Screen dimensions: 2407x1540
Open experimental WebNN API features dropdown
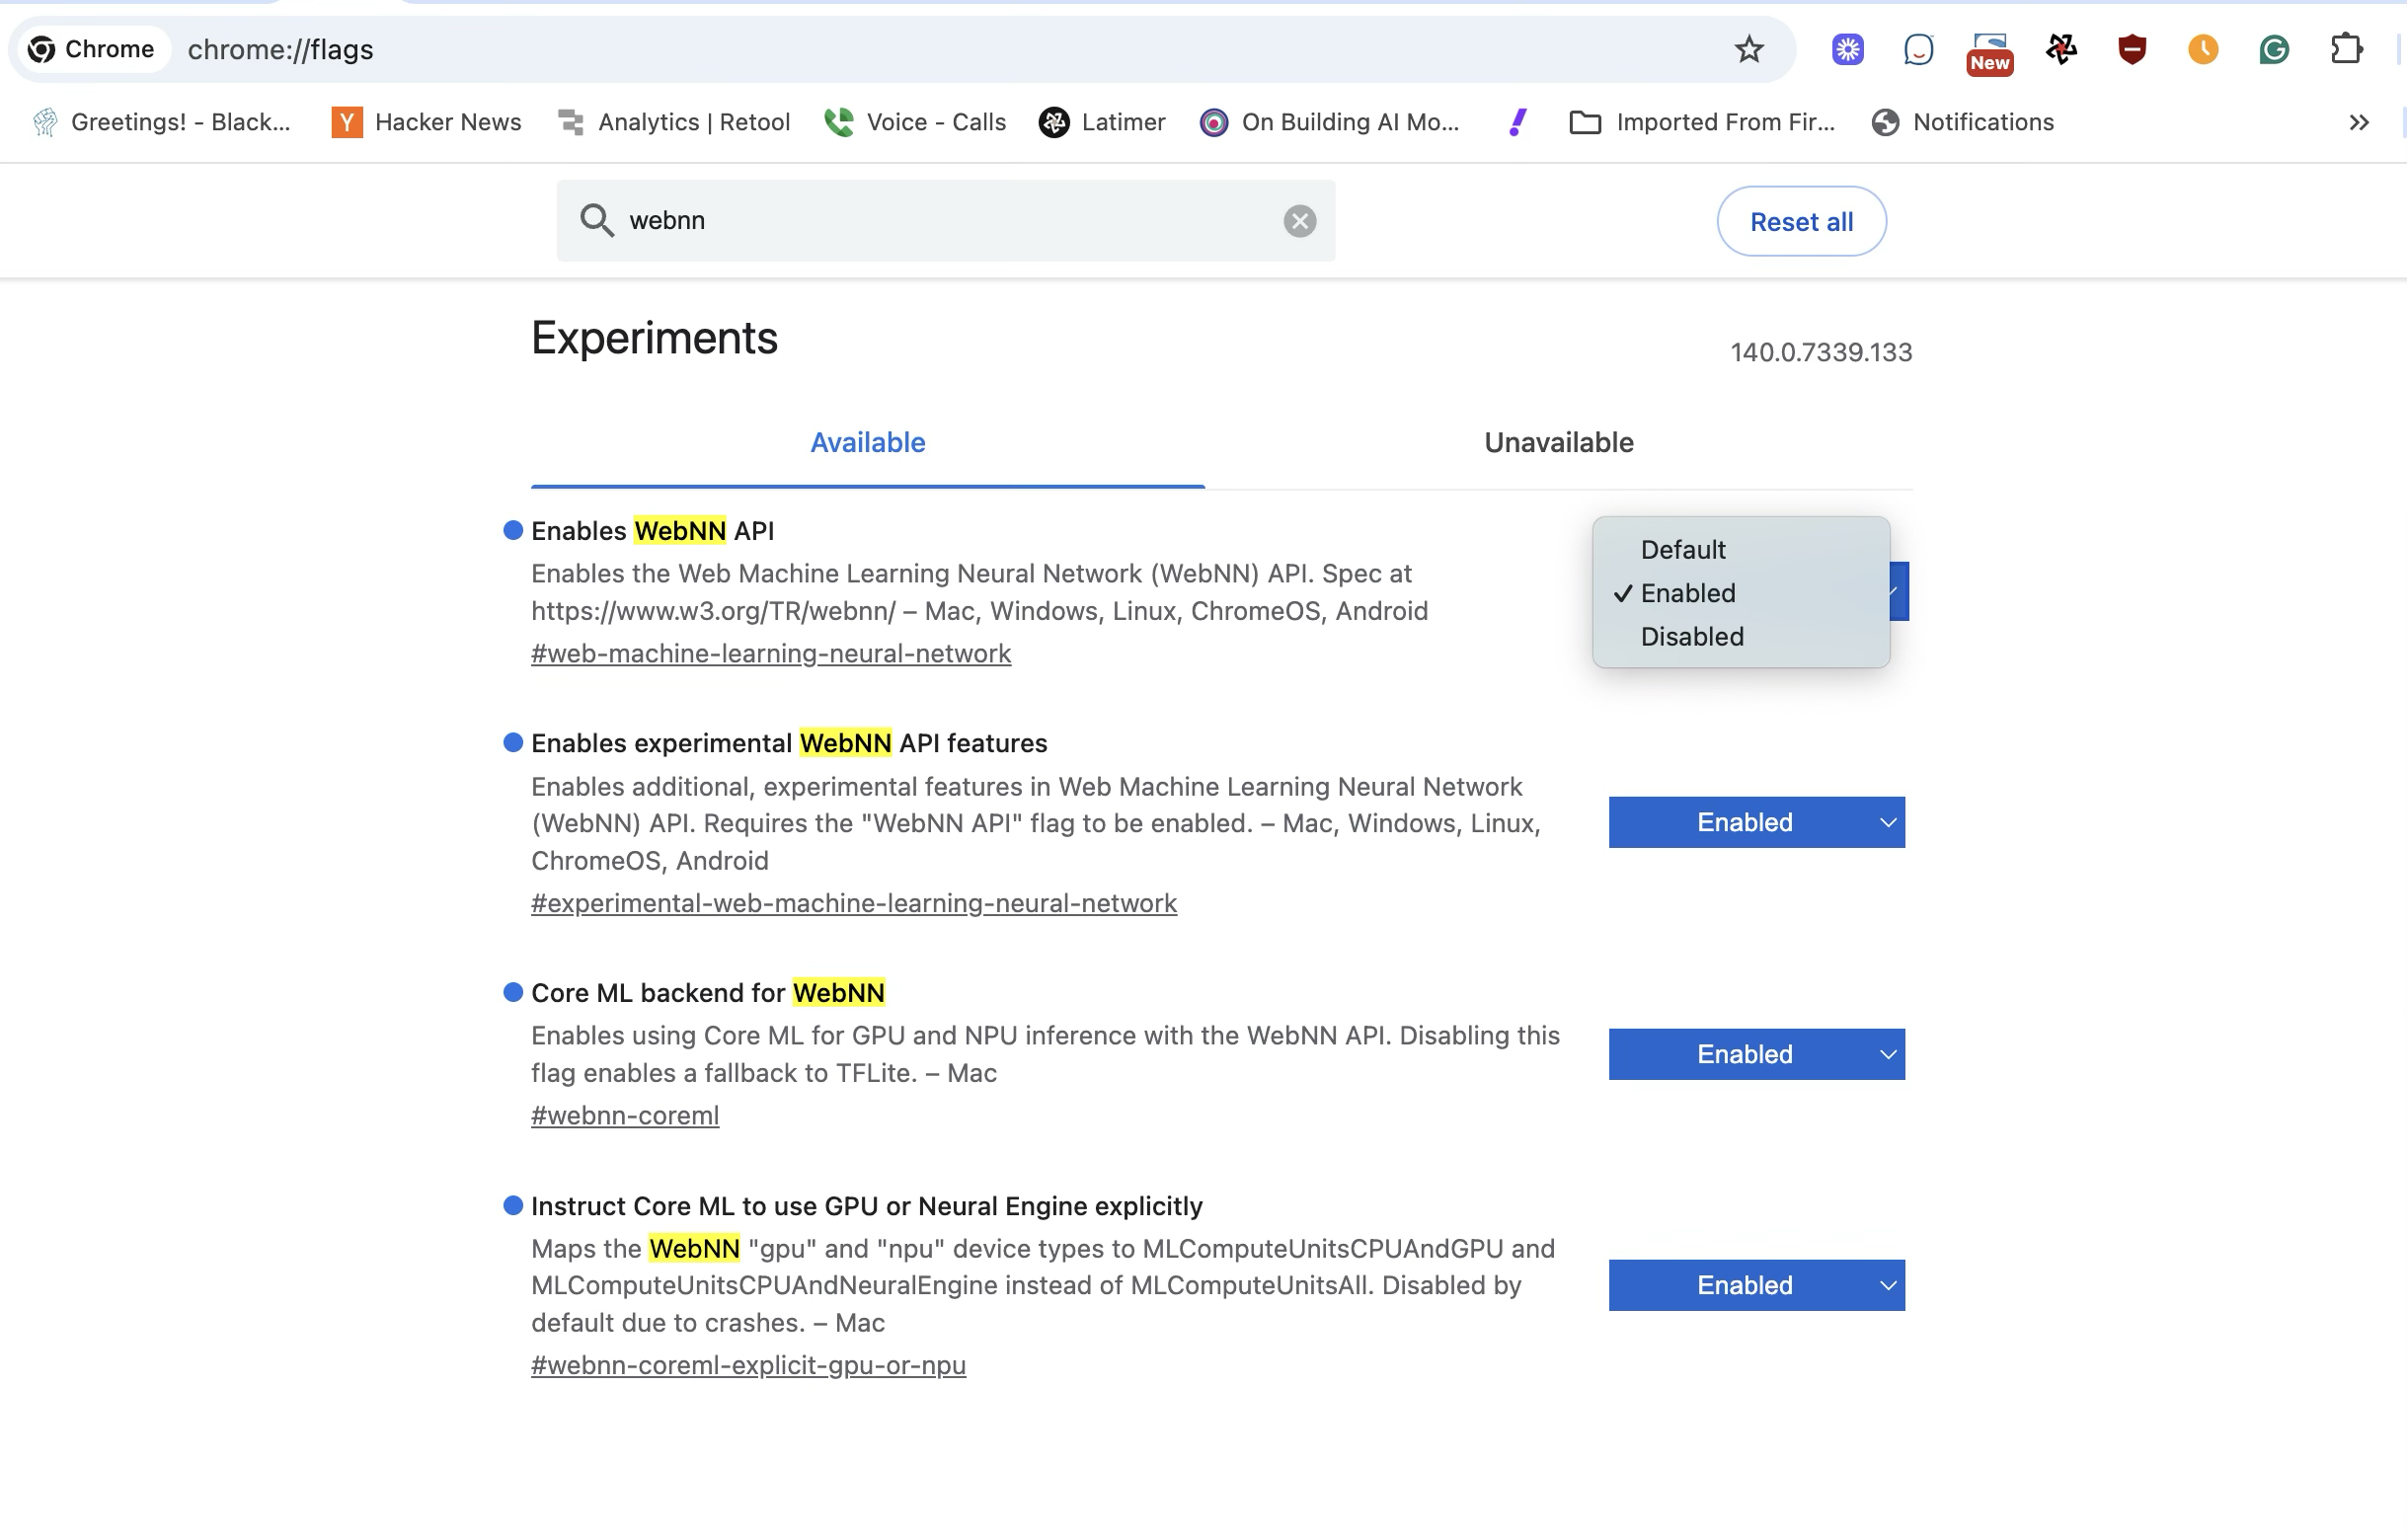pos(1755,822)
